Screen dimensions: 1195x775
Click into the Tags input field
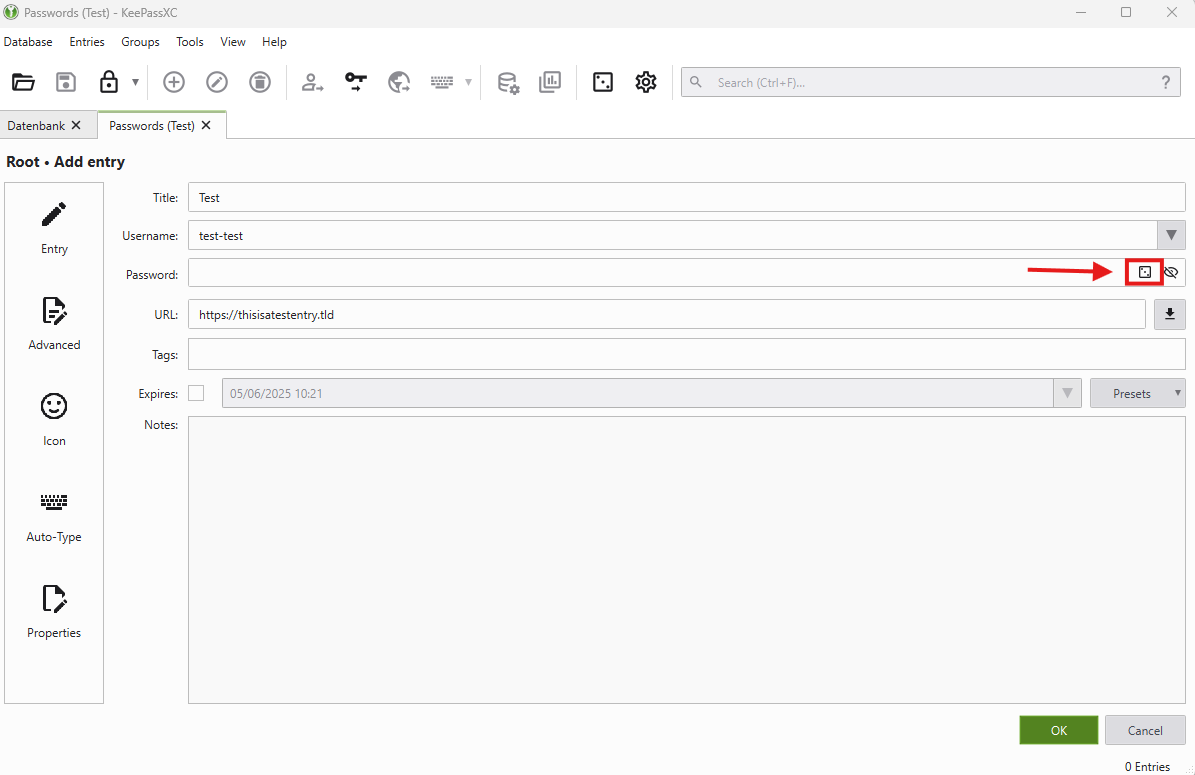pos(686,355)
